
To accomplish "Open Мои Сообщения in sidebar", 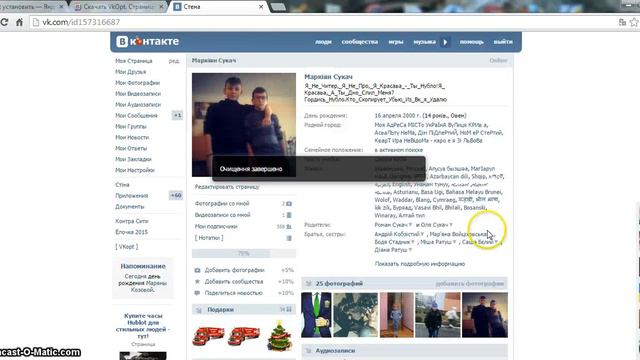I will (x=136, y=116).
